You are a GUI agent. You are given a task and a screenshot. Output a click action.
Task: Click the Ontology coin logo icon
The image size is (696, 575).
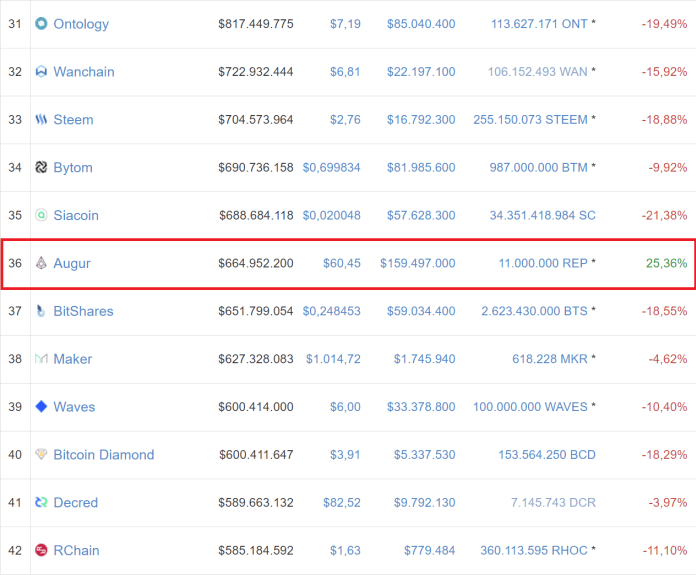[41, 24]
